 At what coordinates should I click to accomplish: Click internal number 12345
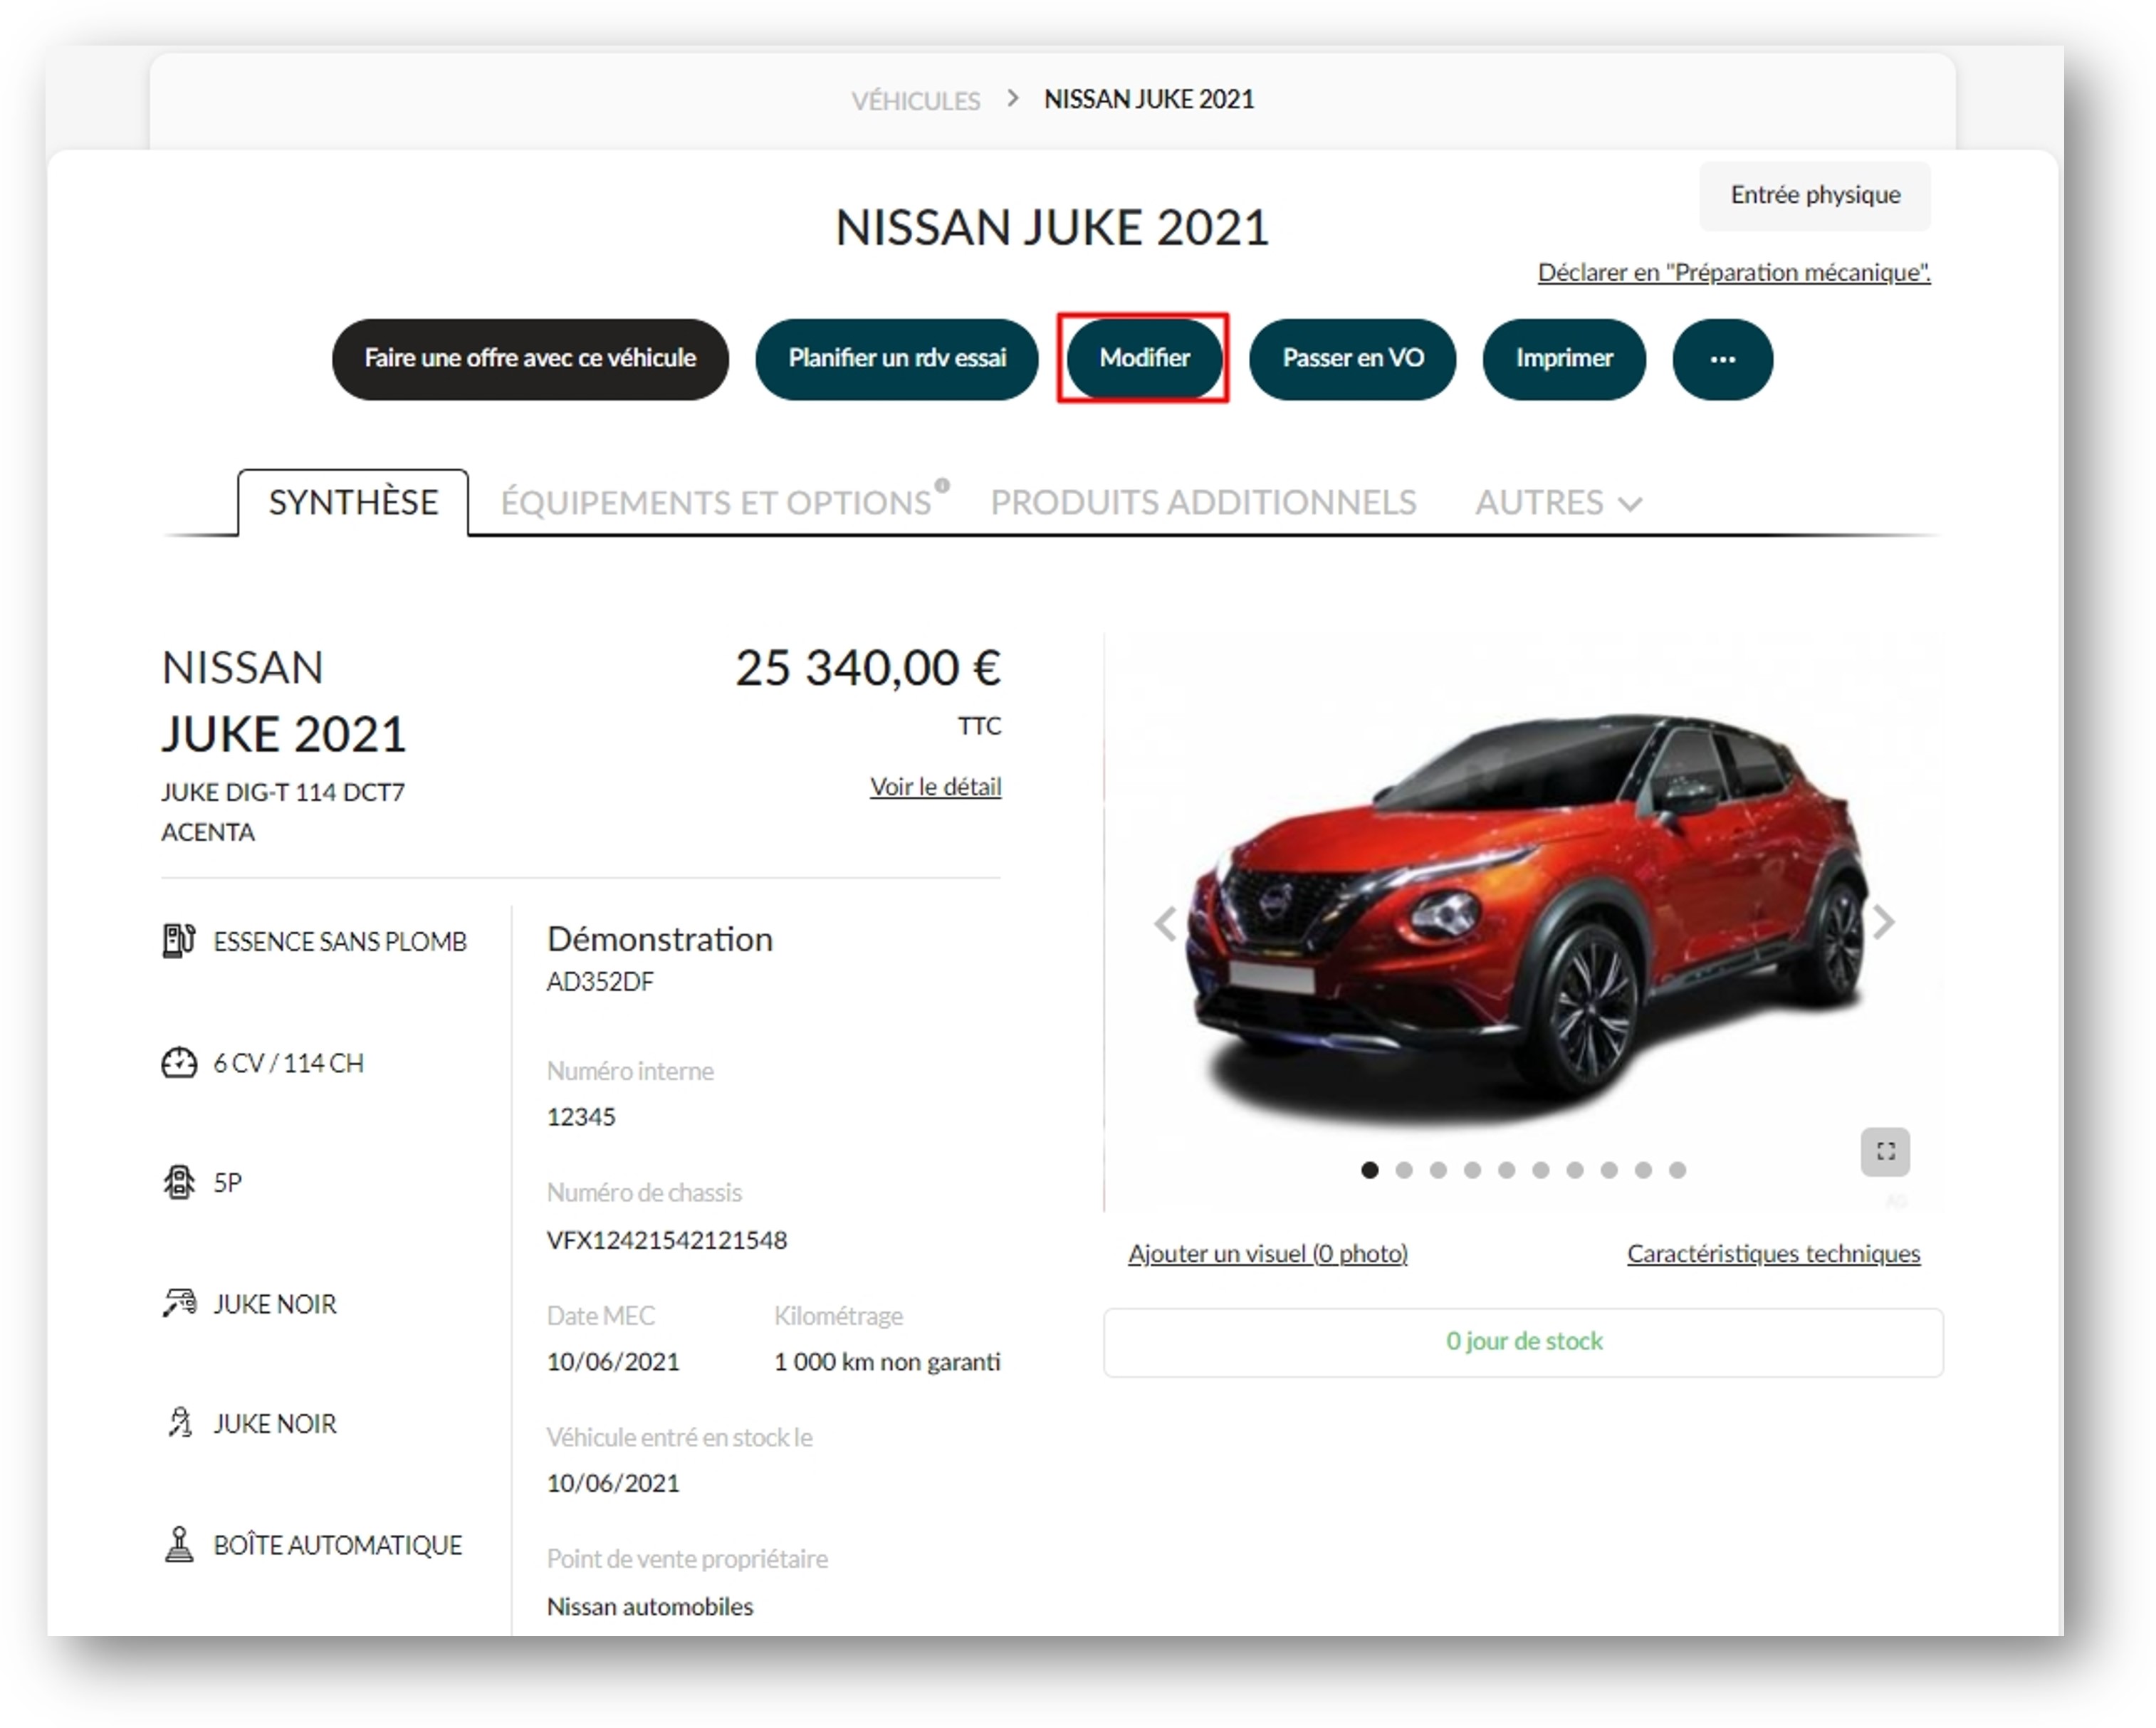click(x=581, y=1117)
